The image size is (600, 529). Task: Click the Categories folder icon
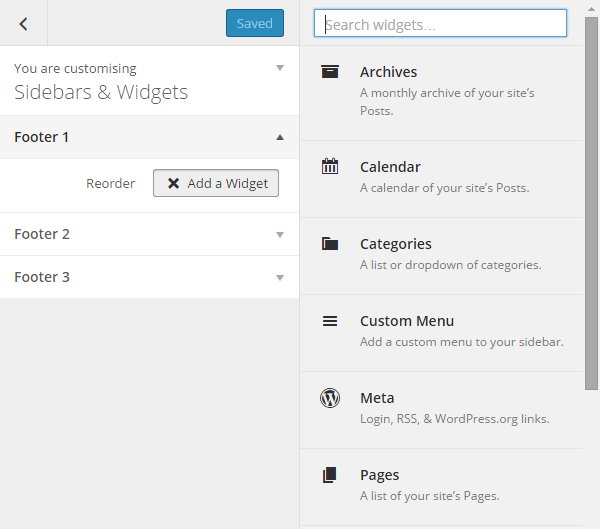pos(329,243)
